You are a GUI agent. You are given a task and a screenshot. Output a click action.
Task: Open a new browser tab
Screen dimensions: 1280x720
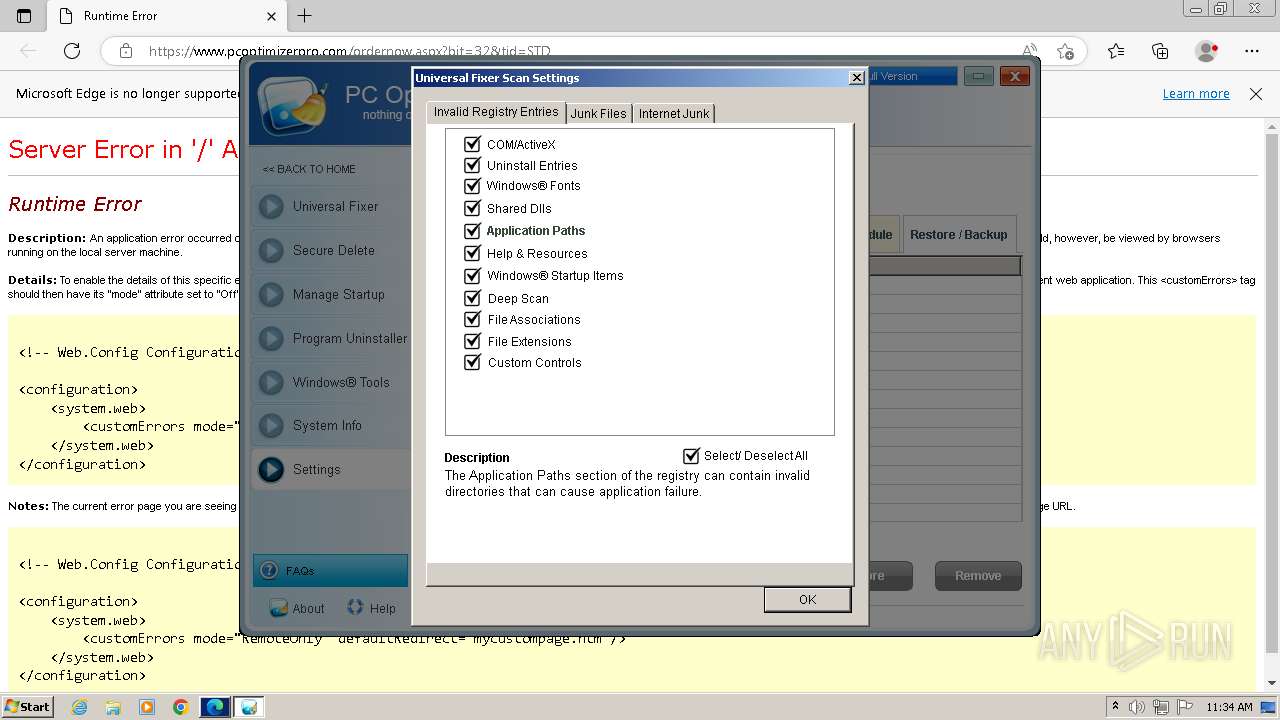pyautogui.click(x=305, y=16)
